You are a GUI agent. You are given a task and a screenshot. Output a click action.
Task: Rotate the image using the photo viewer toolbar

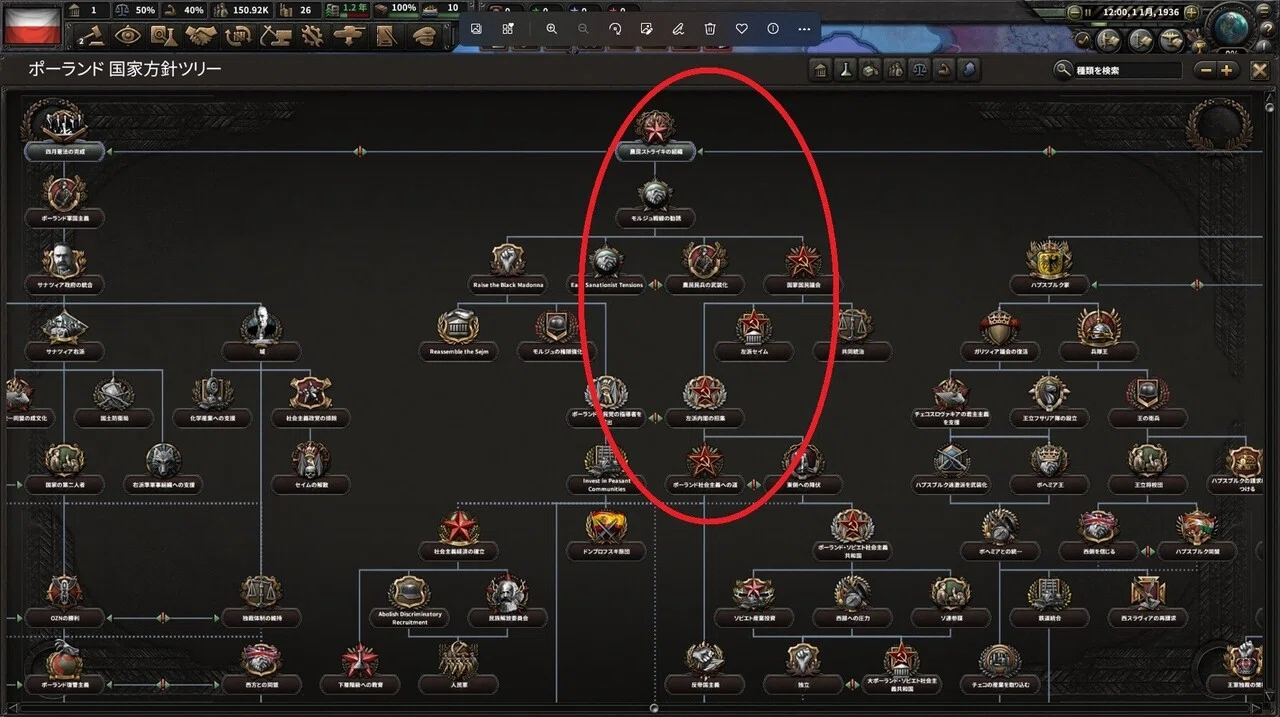pyautogui.click(x=615, y=29)
